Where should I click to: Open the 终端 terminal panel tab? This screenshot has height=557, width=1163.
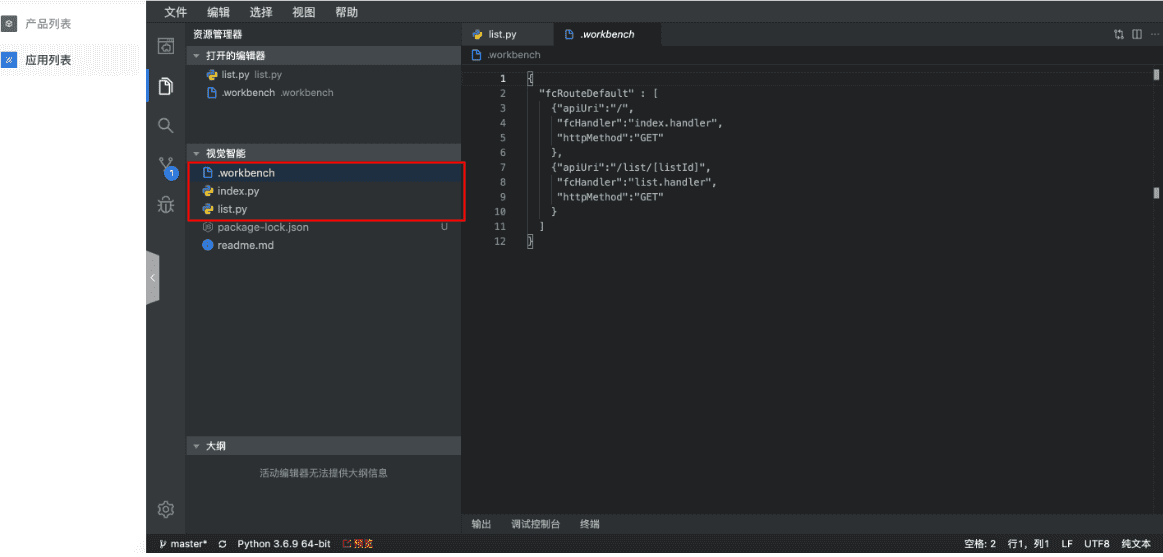point(589,524)
